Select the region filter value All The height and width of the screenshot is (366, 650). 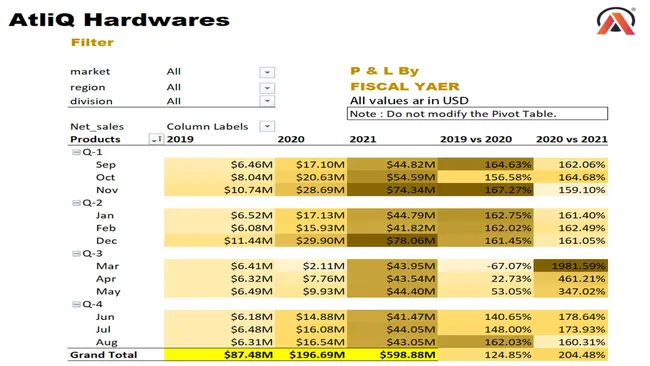[174, 87]
